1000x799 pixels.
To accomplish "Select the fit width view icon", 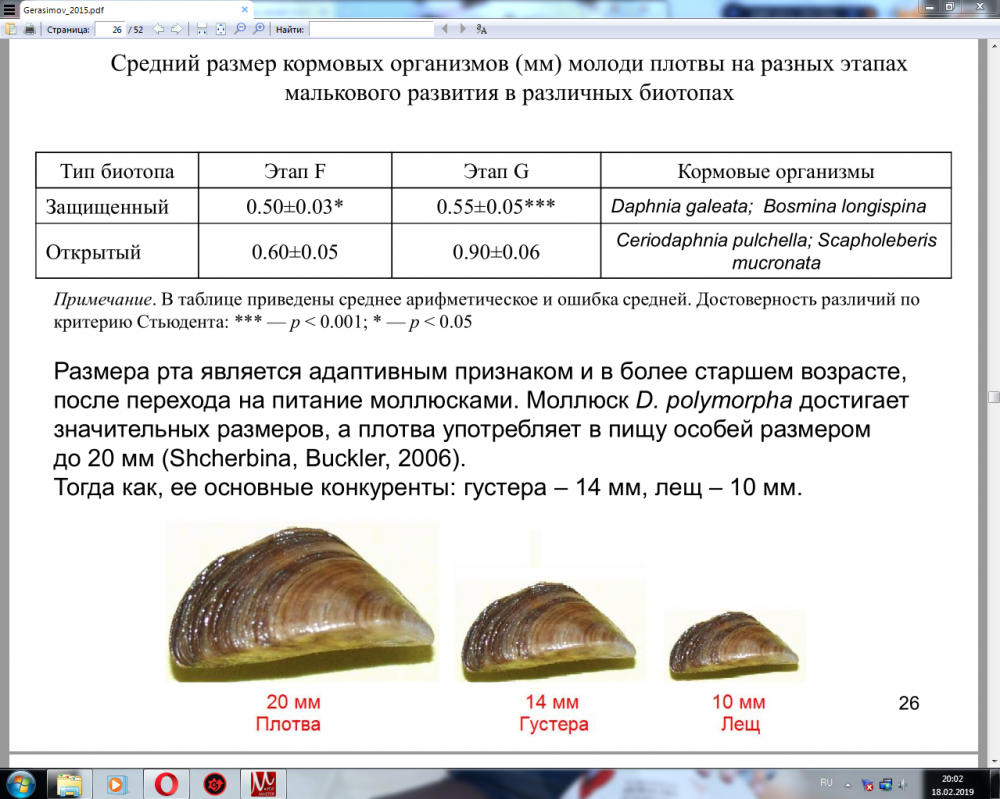I will pyautogui.click(x=202, y=29).
